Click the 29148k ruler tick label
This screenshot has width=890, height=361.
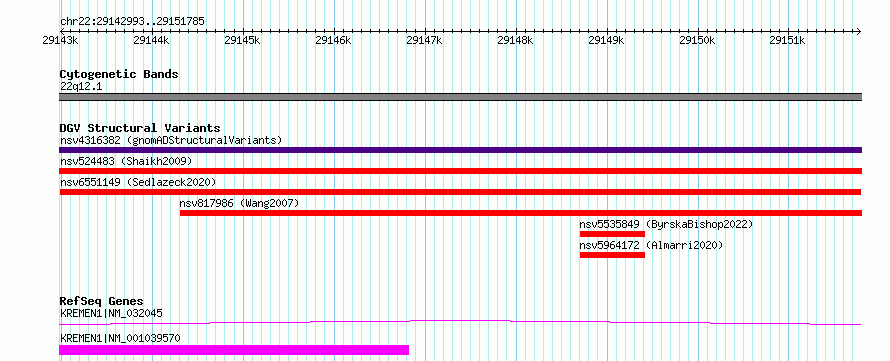515,41
